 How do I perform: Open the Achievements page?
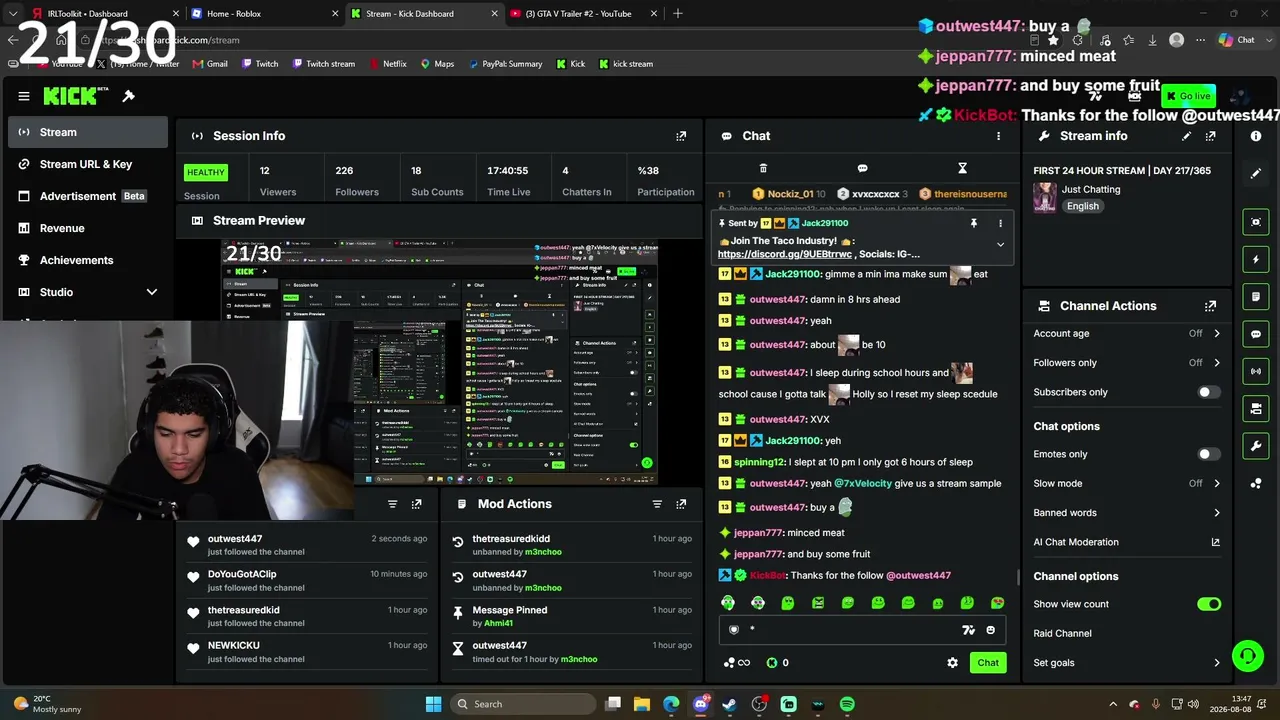click(88, 260)
